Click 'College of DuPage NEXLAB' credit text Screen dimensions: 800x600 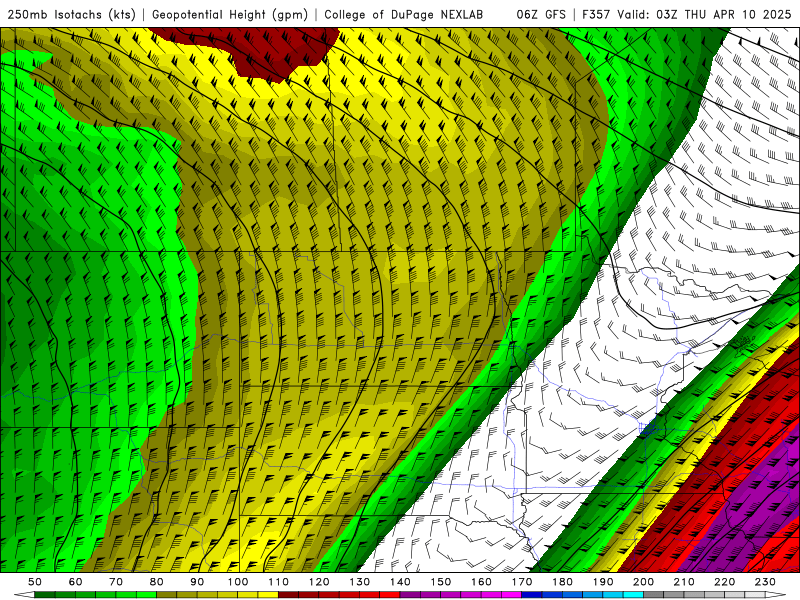[404, 14]
